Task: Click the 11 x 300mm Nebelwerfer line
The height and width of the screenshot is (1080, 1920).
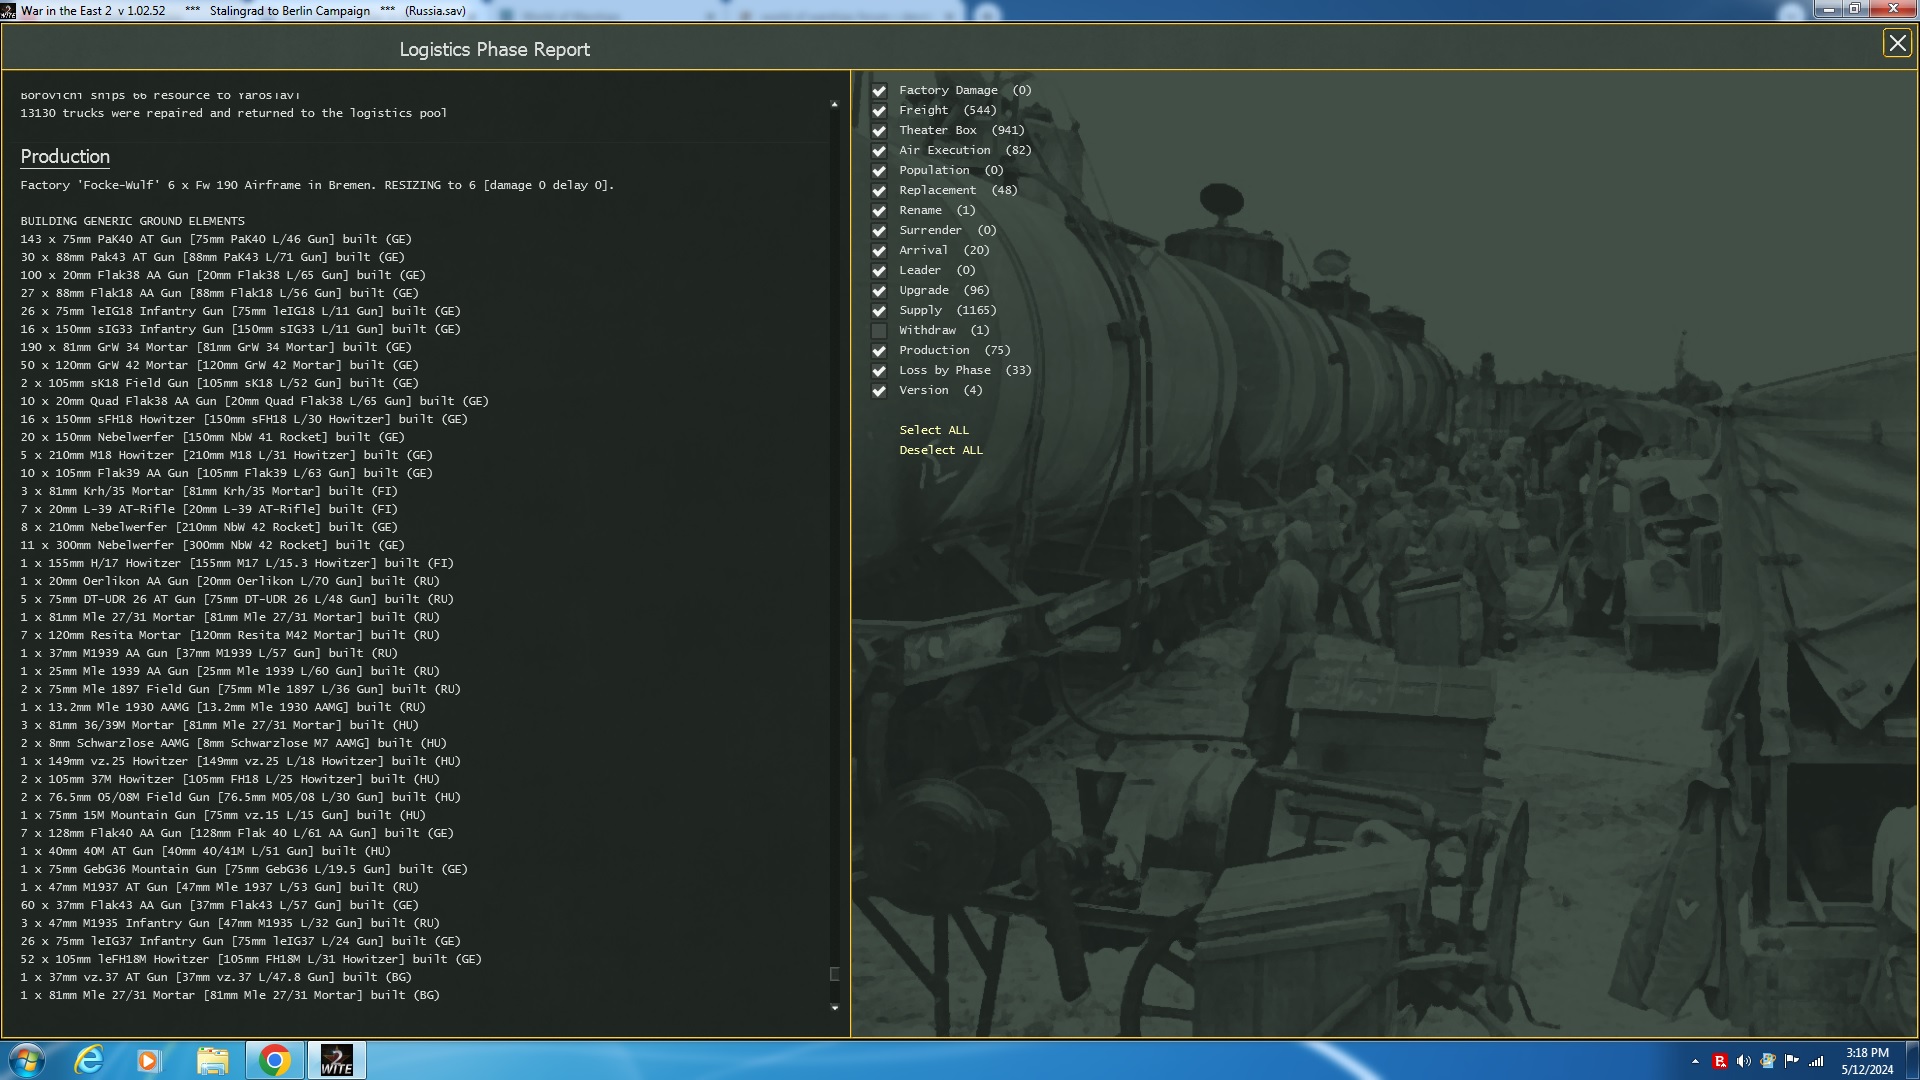Action: pyautogui.click(x=213, y=545)
